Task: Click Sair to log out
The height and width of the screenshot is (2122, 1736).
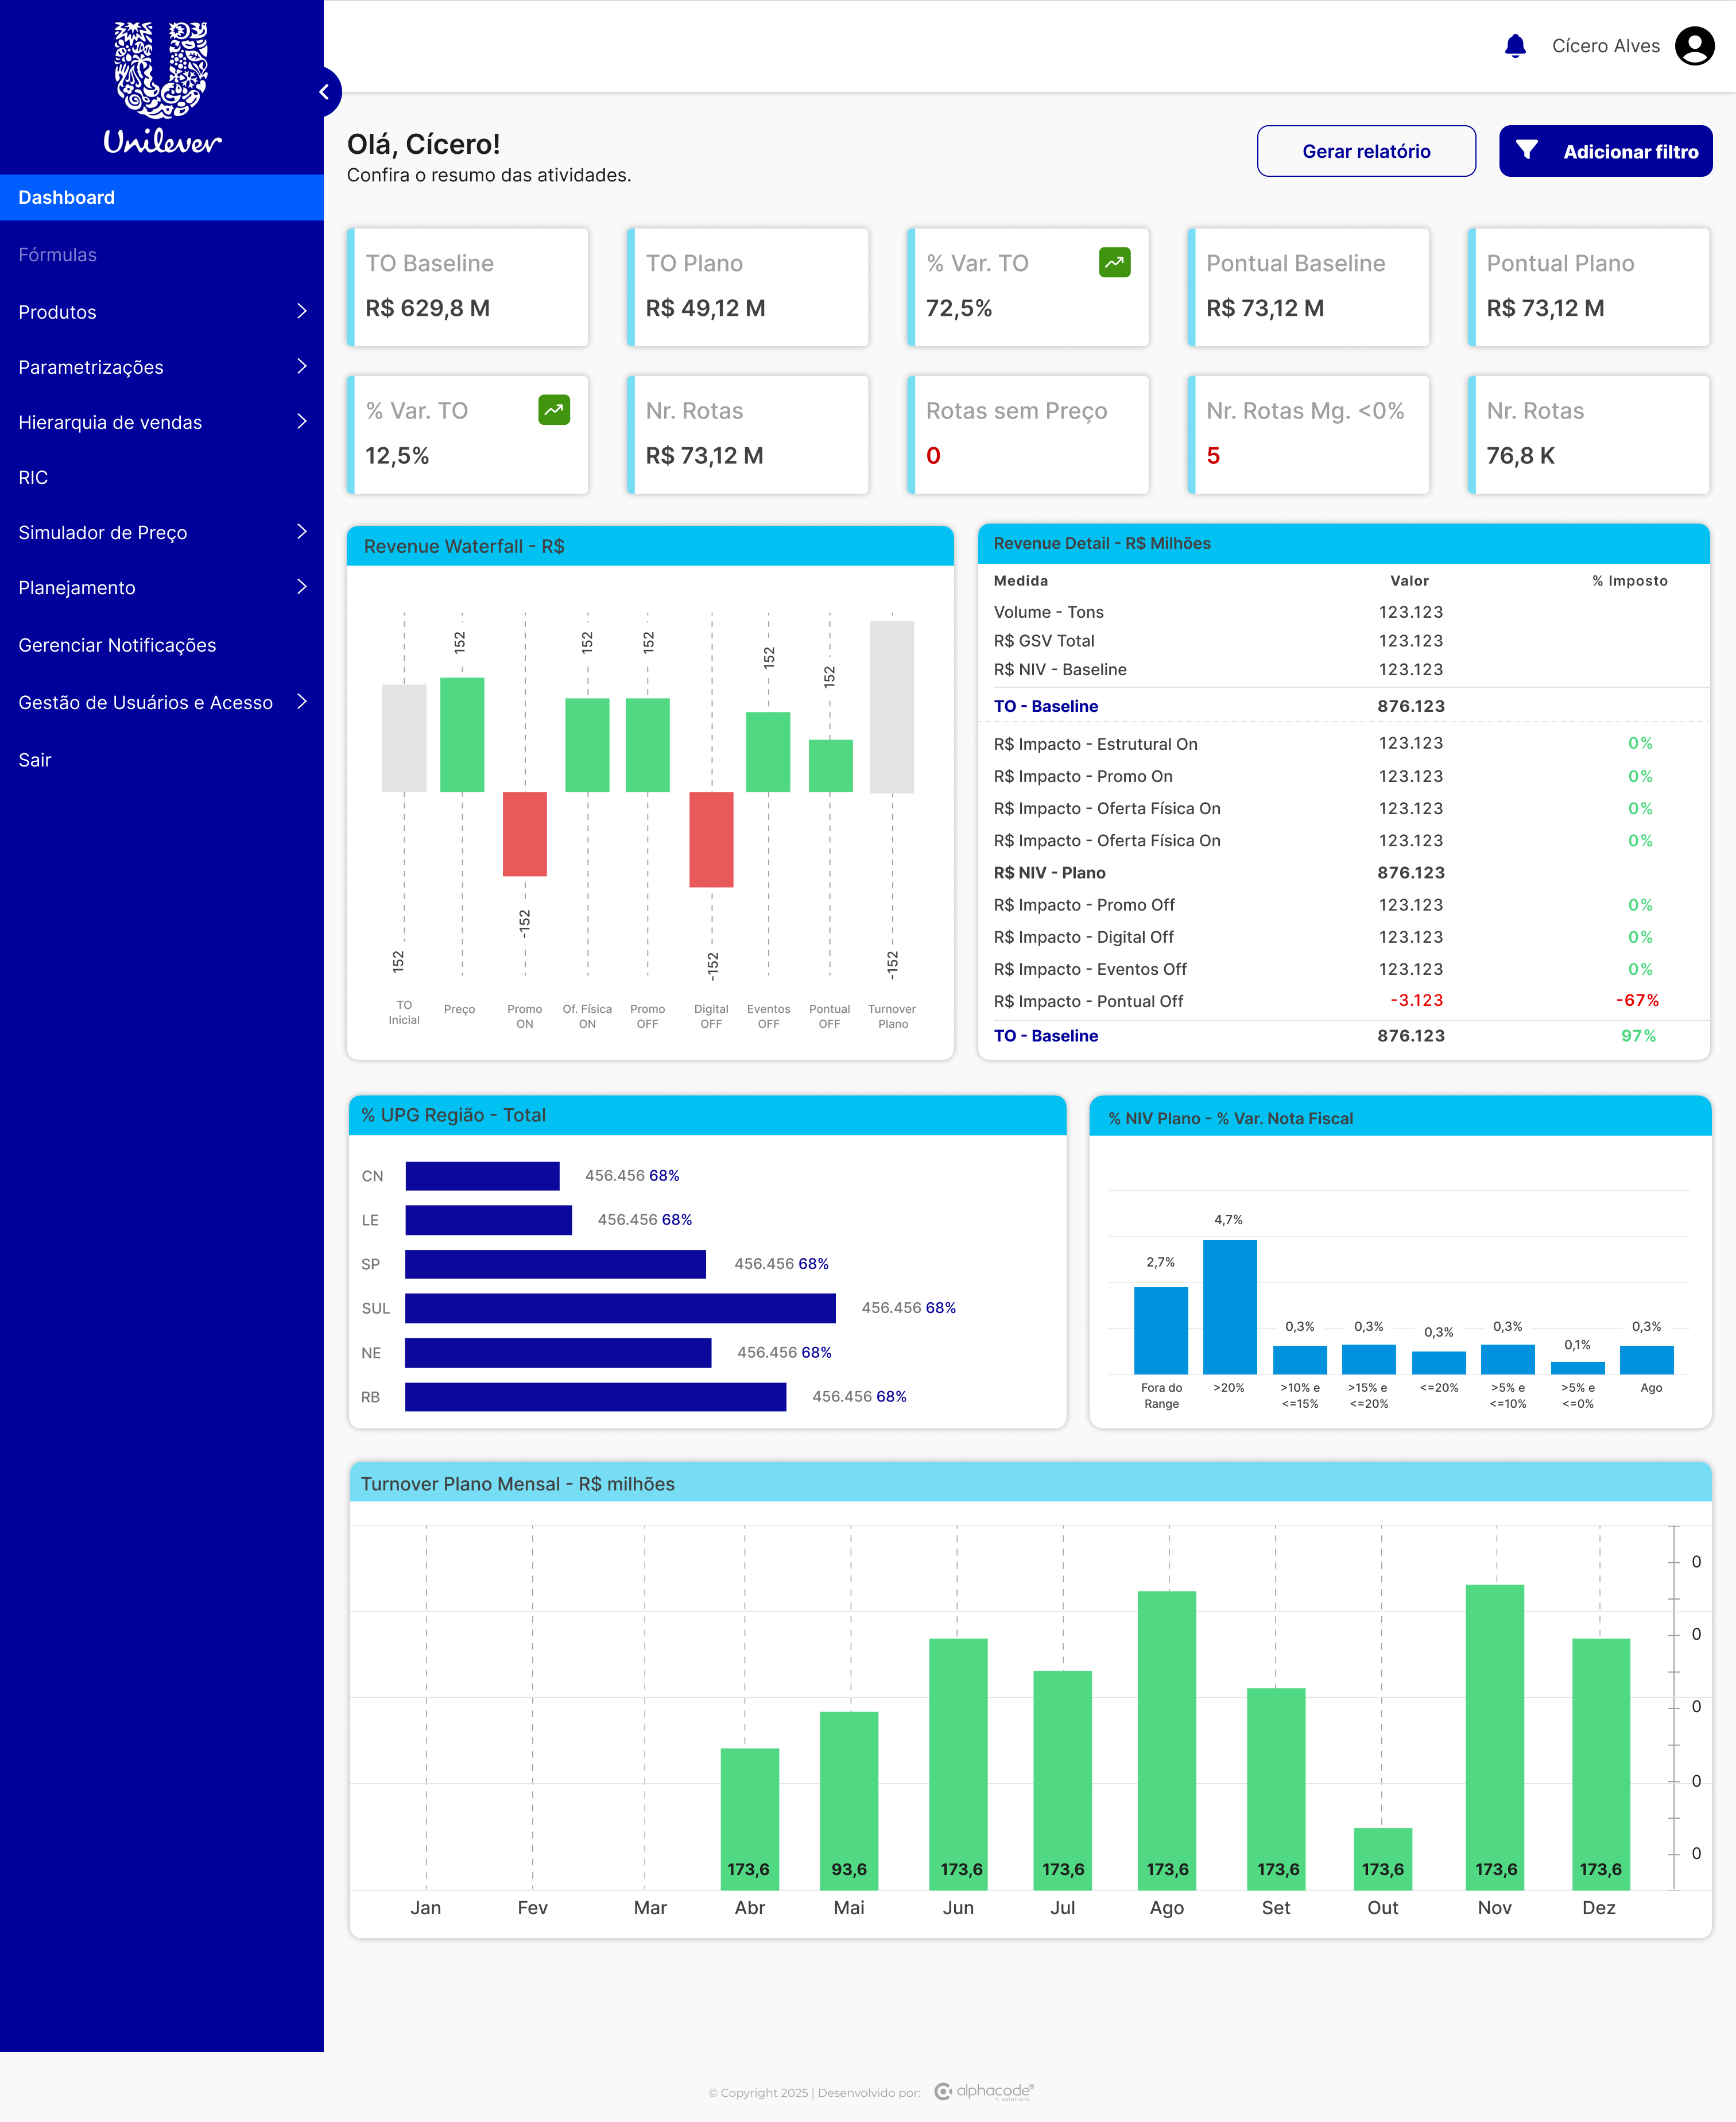Action: [x=35, y=760]
